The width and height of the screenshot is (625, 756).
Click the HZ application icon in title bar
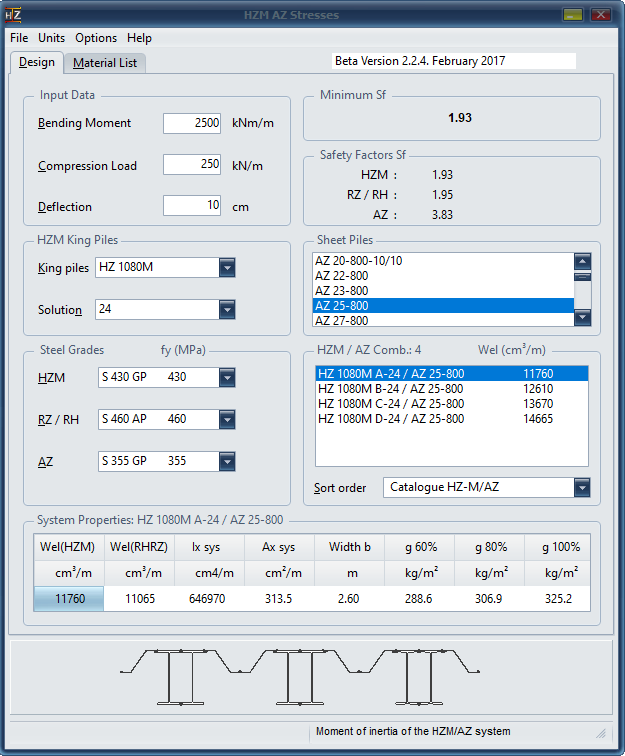pyautogui.click(x=13, y=14)
